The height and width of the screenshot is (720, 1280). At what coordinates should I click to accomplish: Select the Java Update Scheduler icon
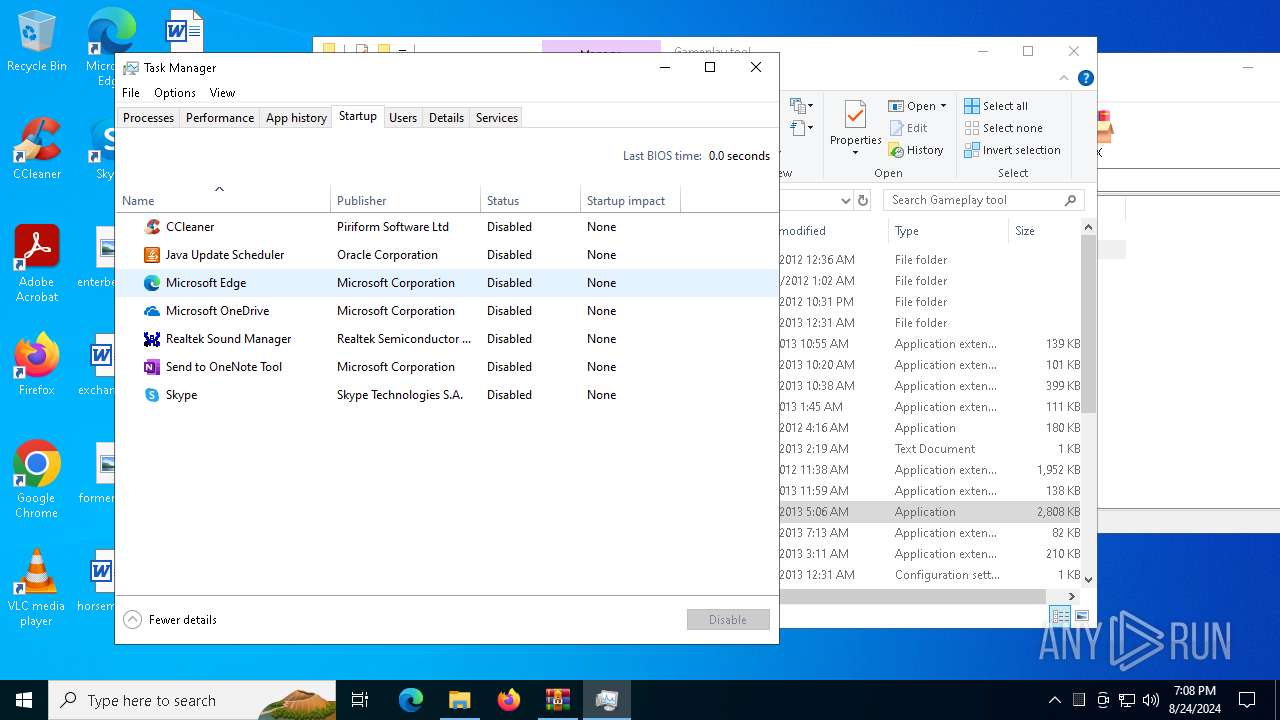click(152, 255)
